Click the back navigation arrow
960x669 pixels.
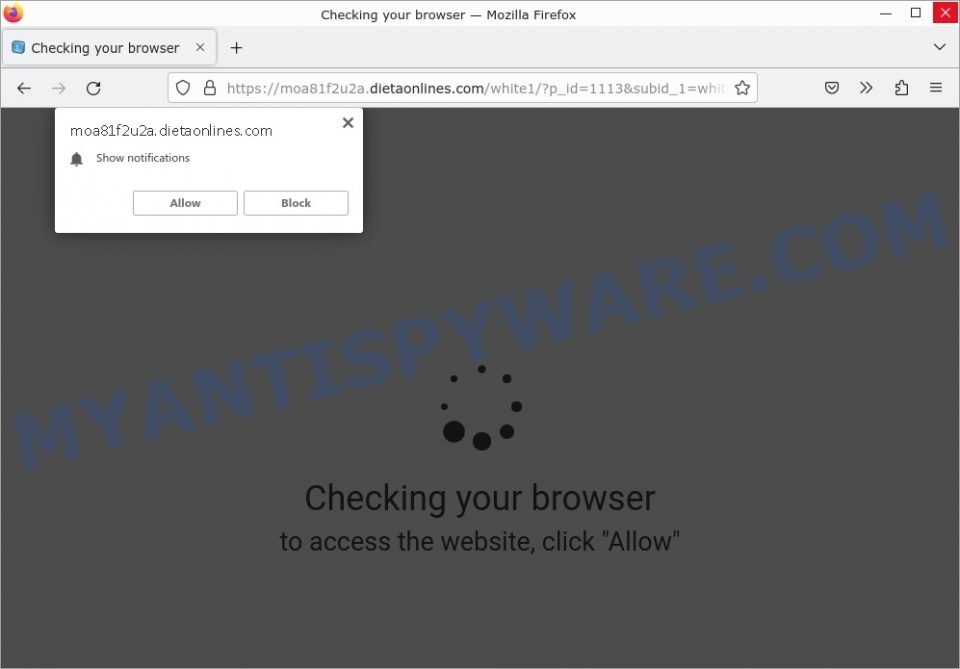[x=24, y=88]
